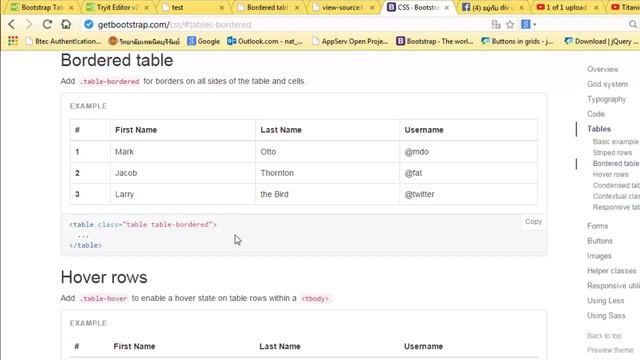Click the browser forward arrow
This screenshot has height=360, width=640.
point(29,24)
